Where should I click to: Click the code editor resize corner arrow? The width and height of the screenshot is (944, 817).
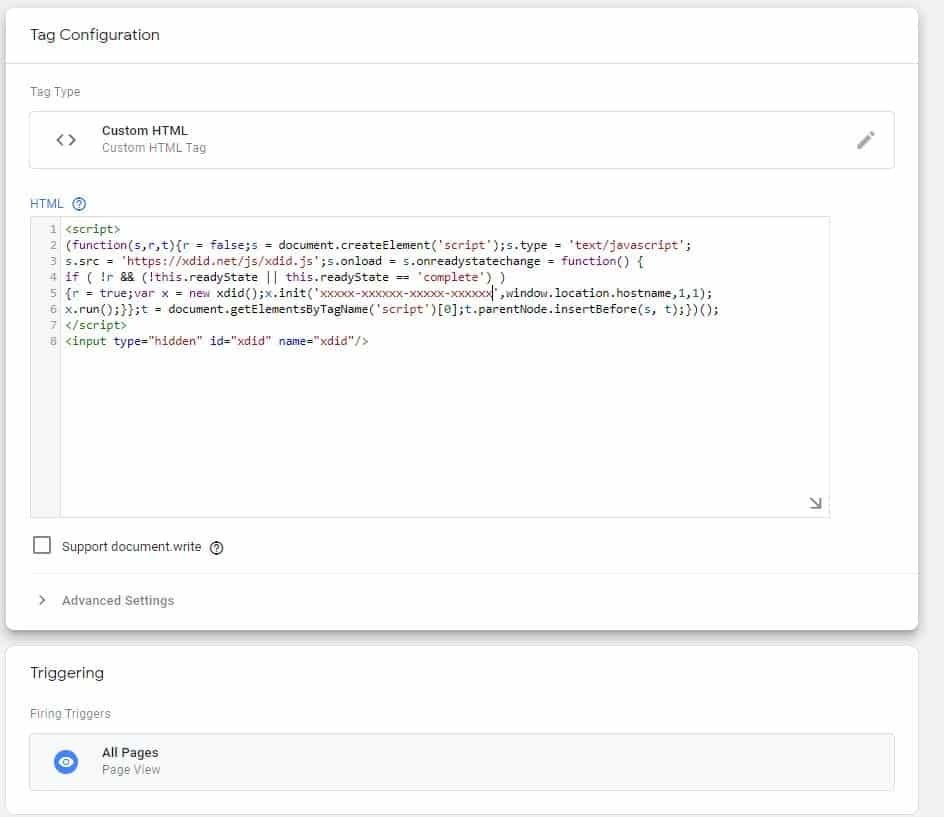point(815,503)
